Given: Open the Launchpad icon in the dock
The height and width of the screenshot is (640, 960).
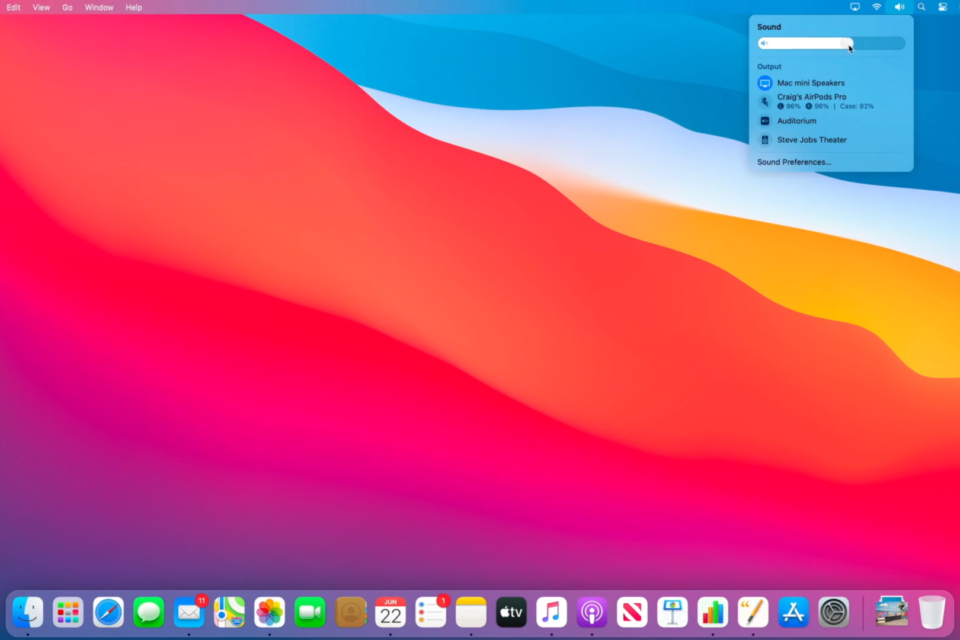Looking at the screenshot, I should (x=68, y=611).
